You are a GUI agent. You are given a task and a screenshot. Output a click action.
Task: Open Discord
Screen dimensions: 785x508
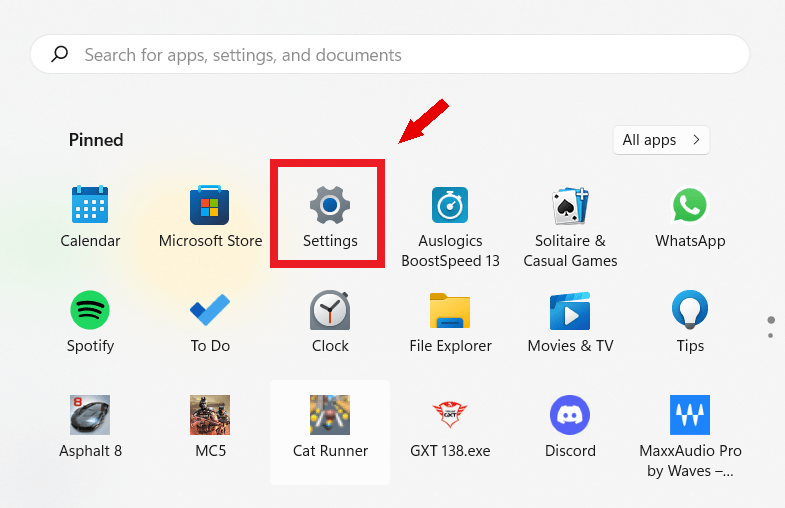pyautogui.click(x=570, y=427)
